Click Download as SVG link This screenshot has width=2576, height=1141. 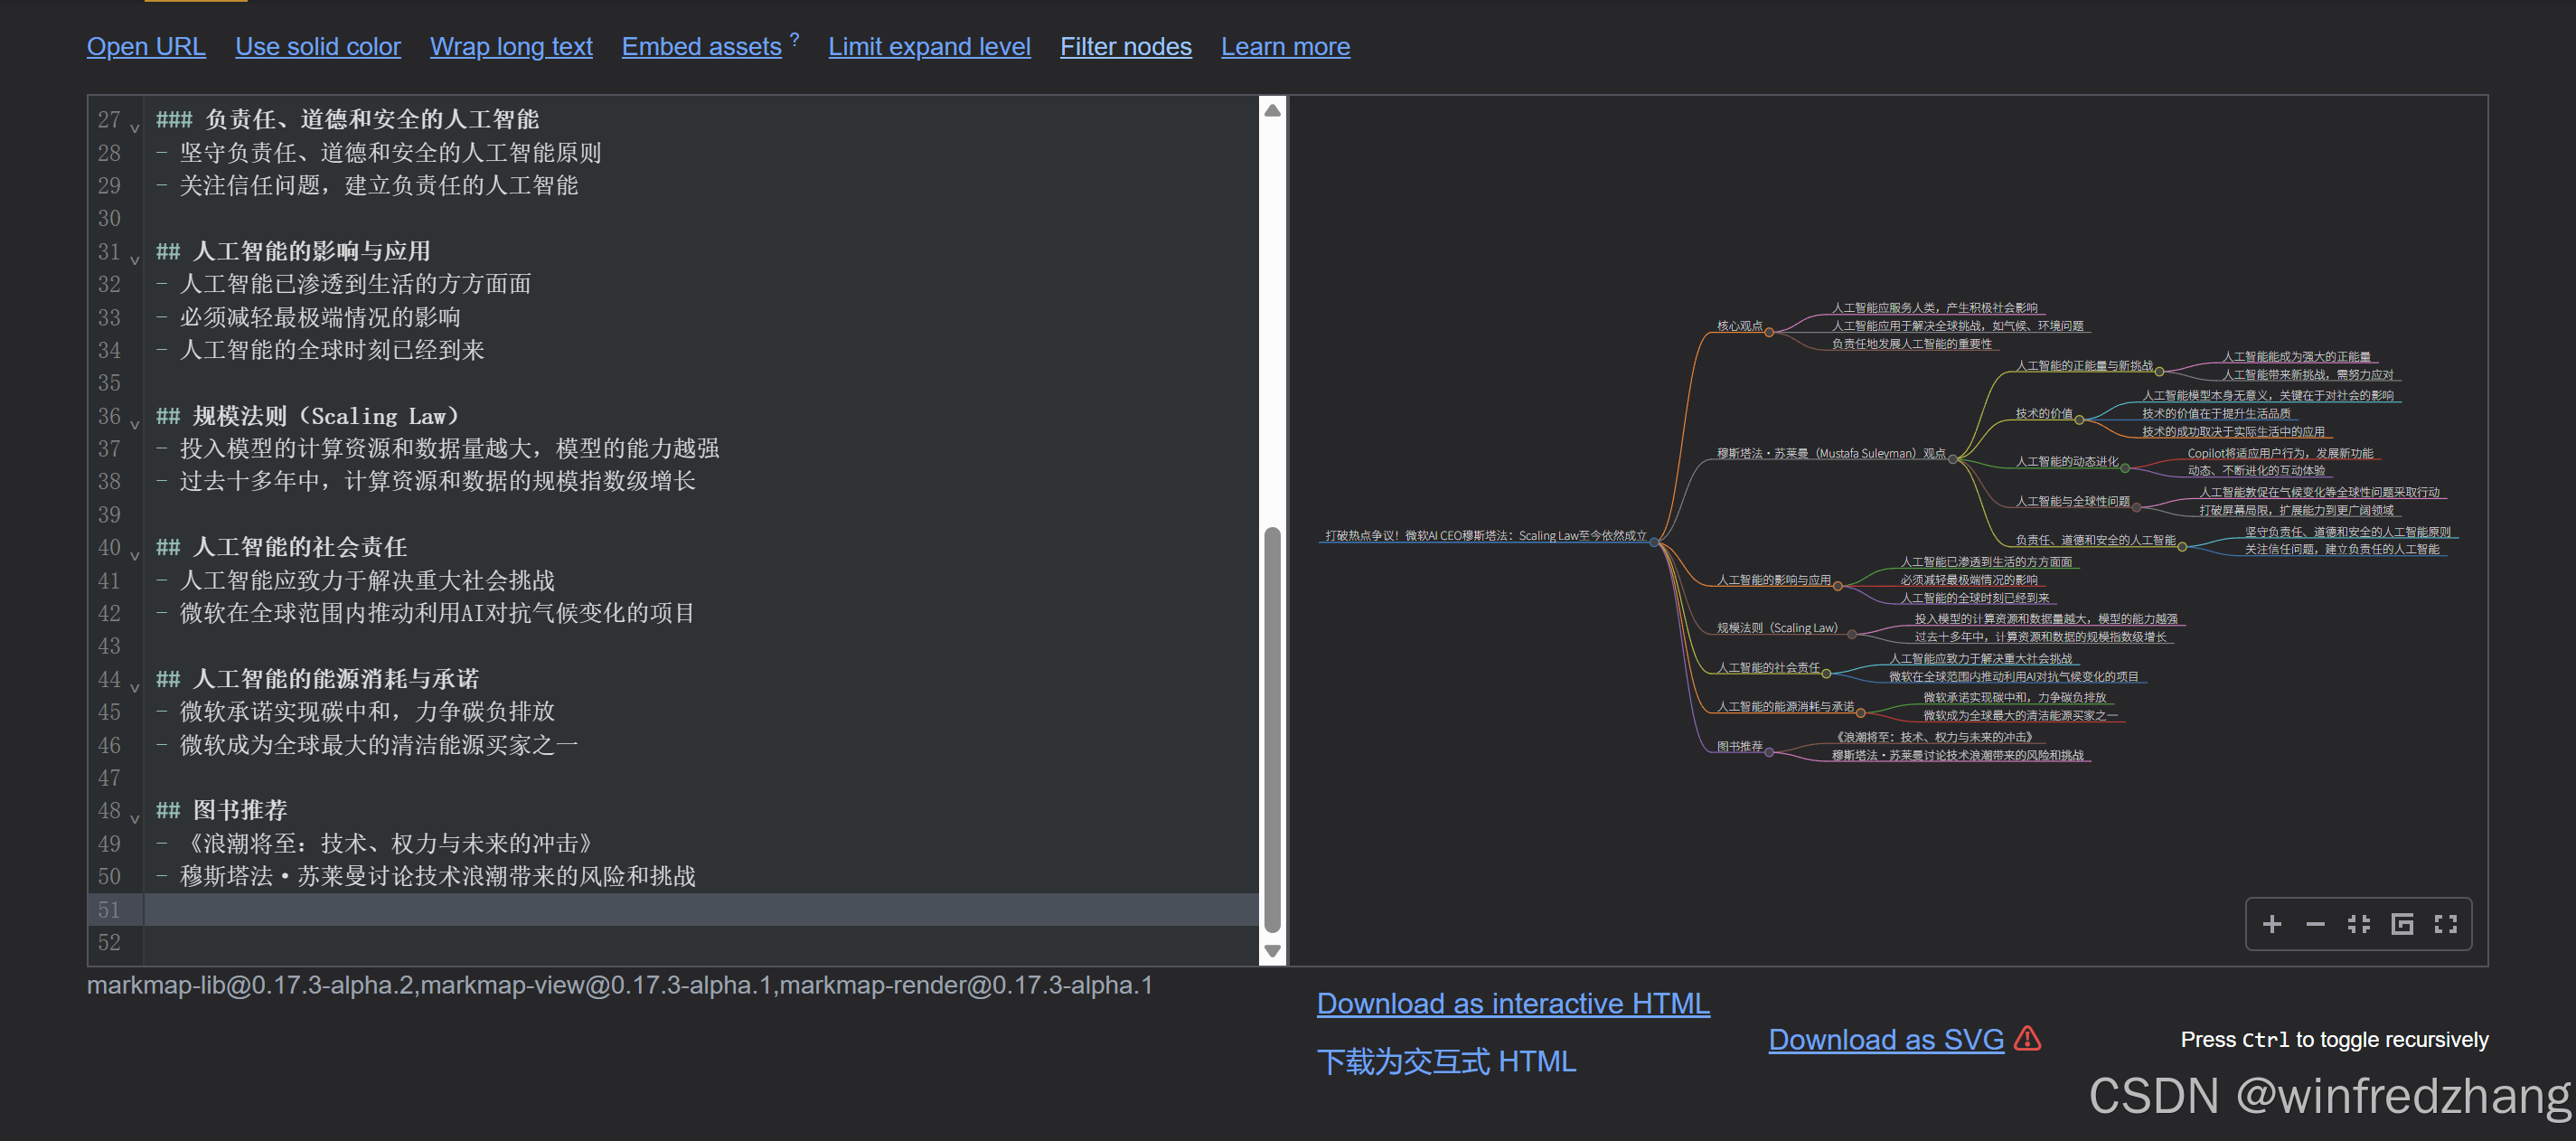coord(1886,1039)
